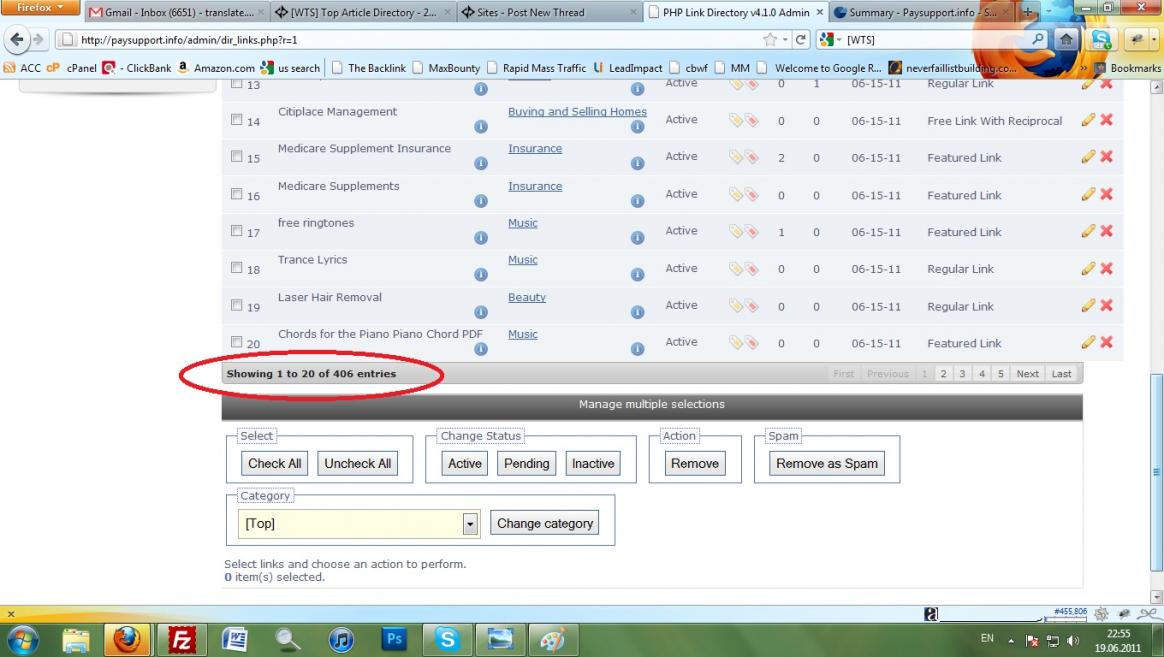Screen dimensions: 1164x657
Task: Show hidden system tray icons arrow
Action: (1010, 640)
